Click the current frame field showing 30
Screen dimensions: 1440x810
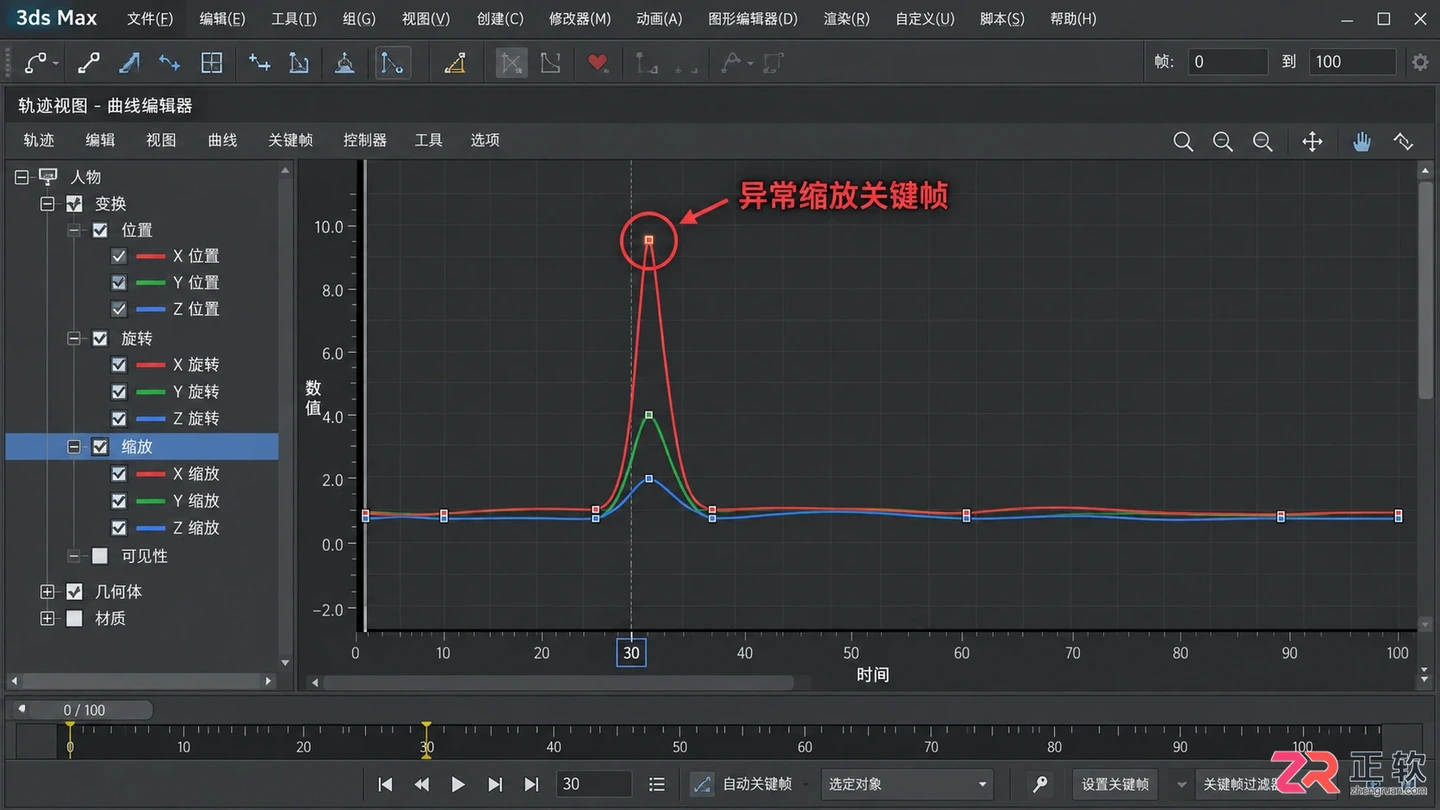(x=593, y=784)
